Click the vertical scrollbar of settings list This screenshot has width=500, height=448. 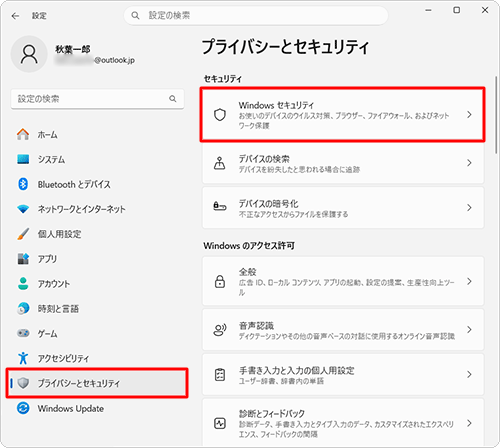(x=496, y=115)
